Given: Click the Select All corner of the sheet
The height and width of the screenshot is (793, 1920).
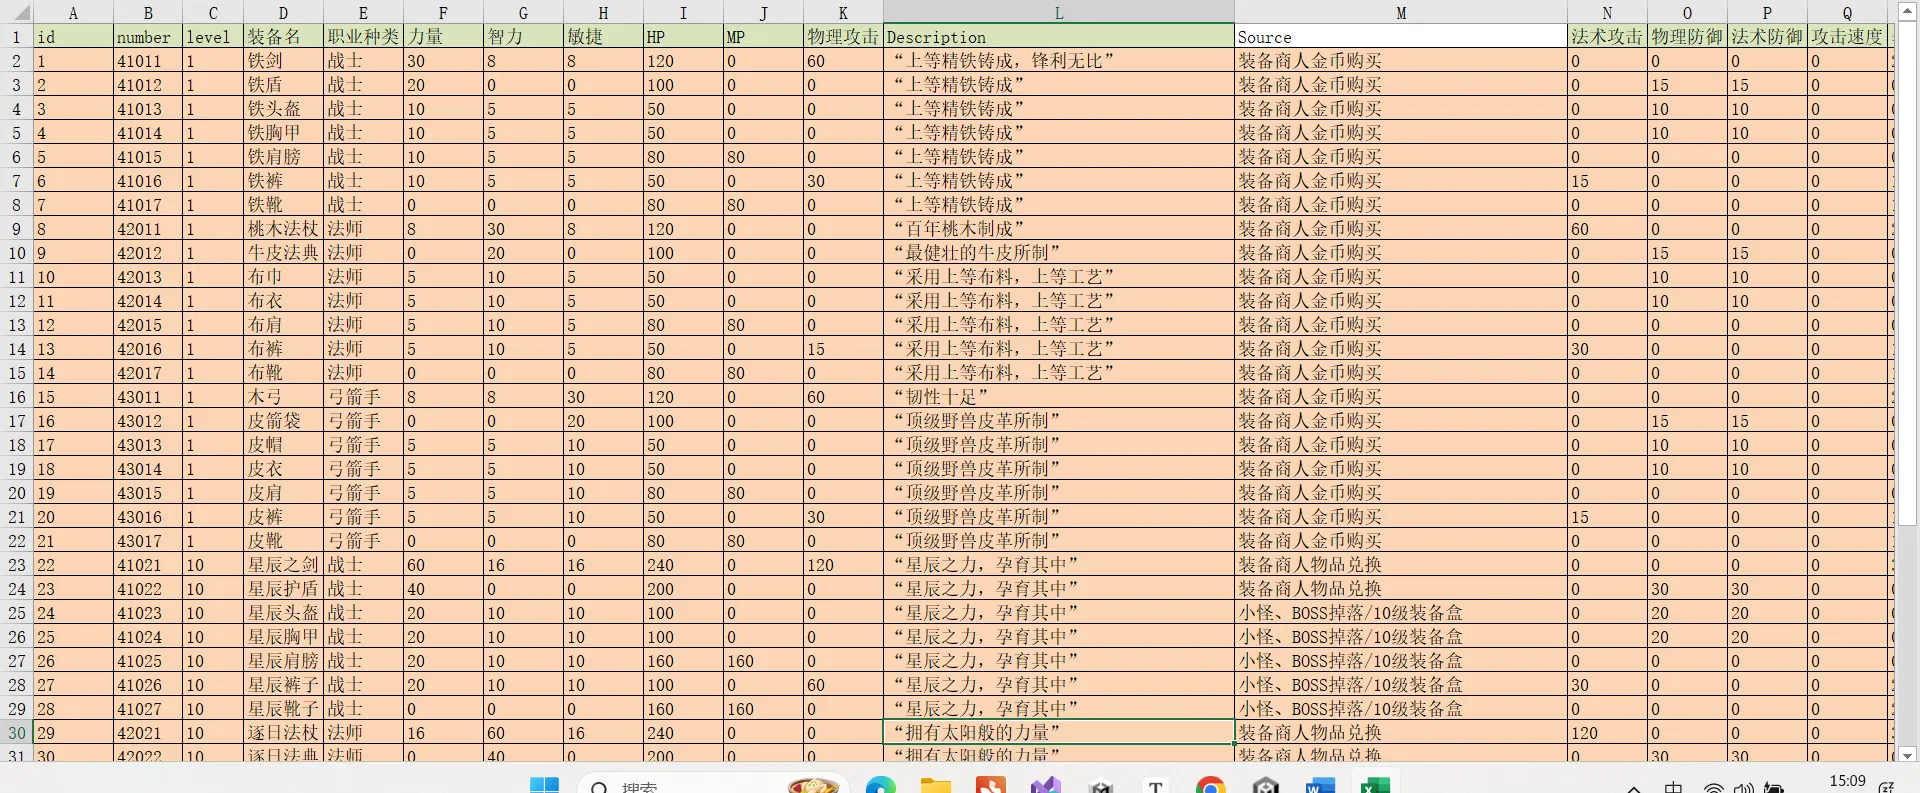Looking at the screenshot, I should click(17, 12).
